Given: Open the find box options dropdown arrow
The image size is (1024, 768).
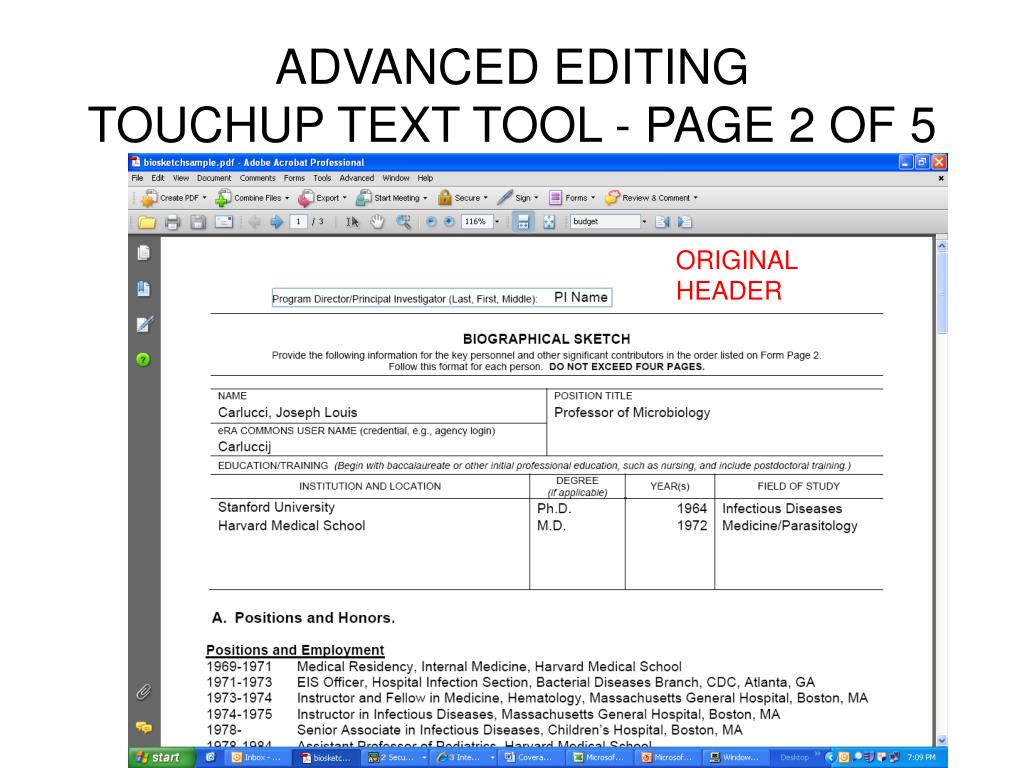Looking at the screenshot, I should coord(644,222).
